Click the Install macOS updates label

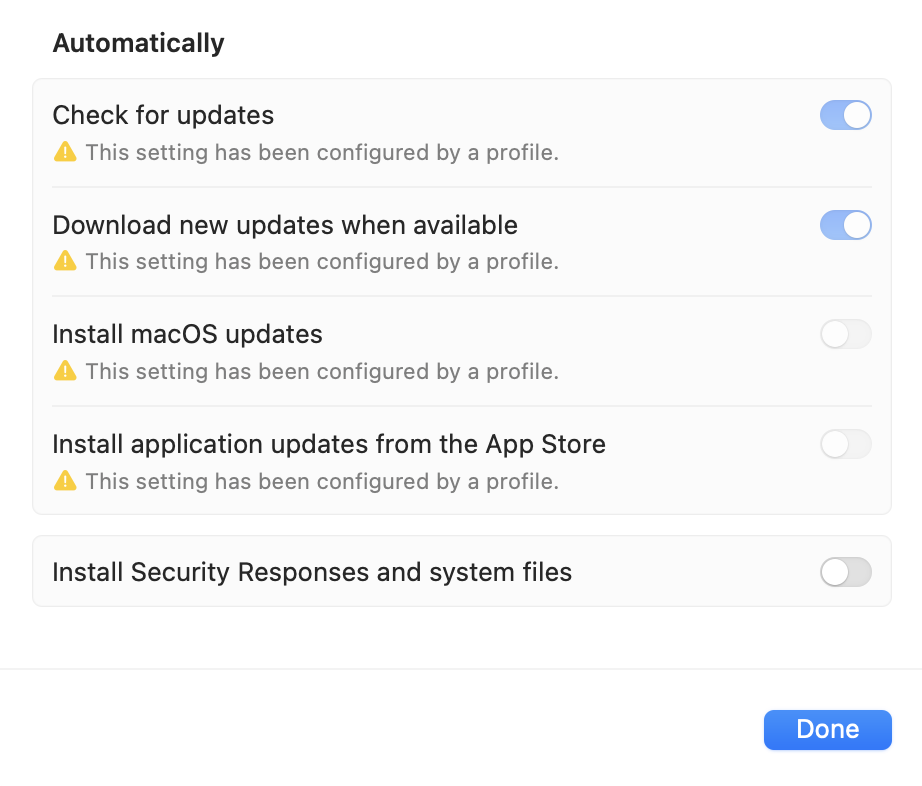pos(187,335)
